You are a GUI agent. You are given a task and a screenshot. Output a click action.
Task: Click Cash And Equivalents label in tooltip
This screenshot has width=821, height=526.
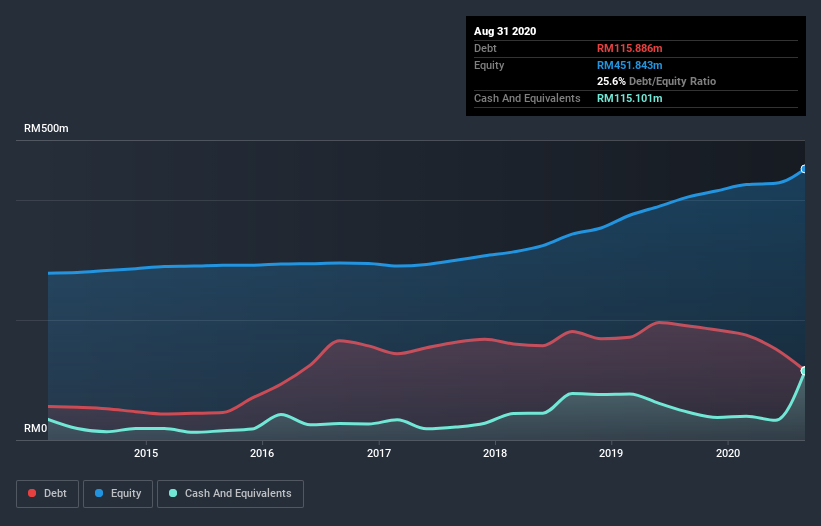(527, 98)
